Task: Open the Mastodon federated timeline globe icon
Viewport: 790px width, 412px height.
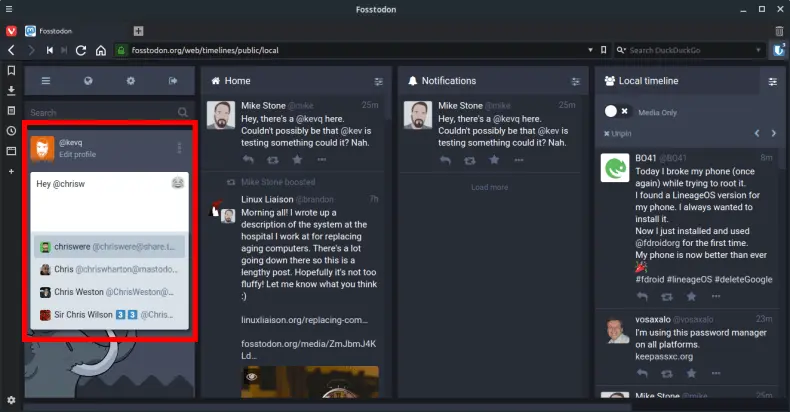Action: click(88, 81)
